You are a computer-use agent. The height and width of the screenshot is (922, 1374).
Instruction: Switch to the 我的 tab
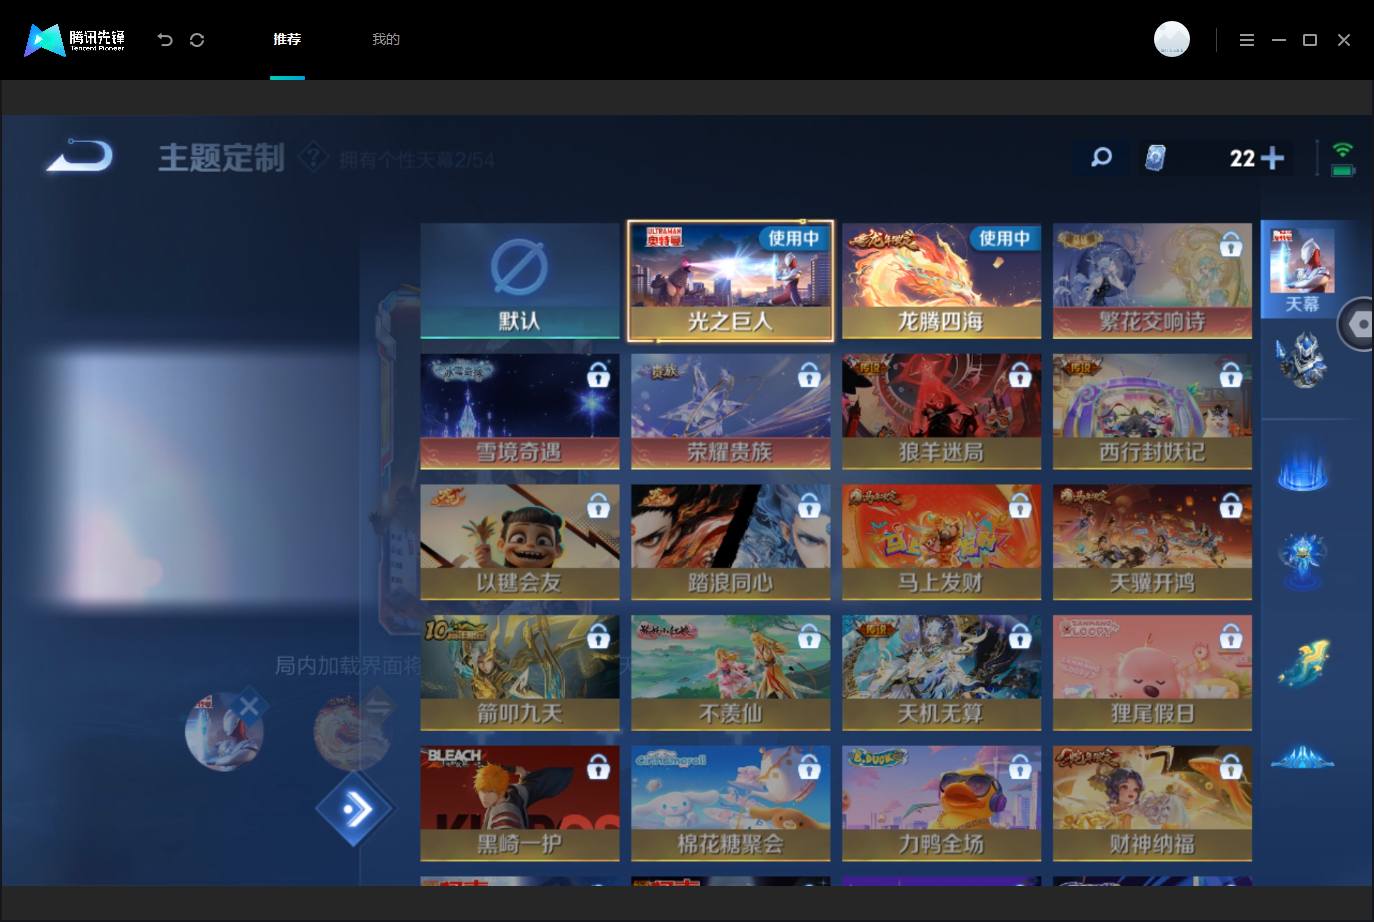[x=386, y=39]
